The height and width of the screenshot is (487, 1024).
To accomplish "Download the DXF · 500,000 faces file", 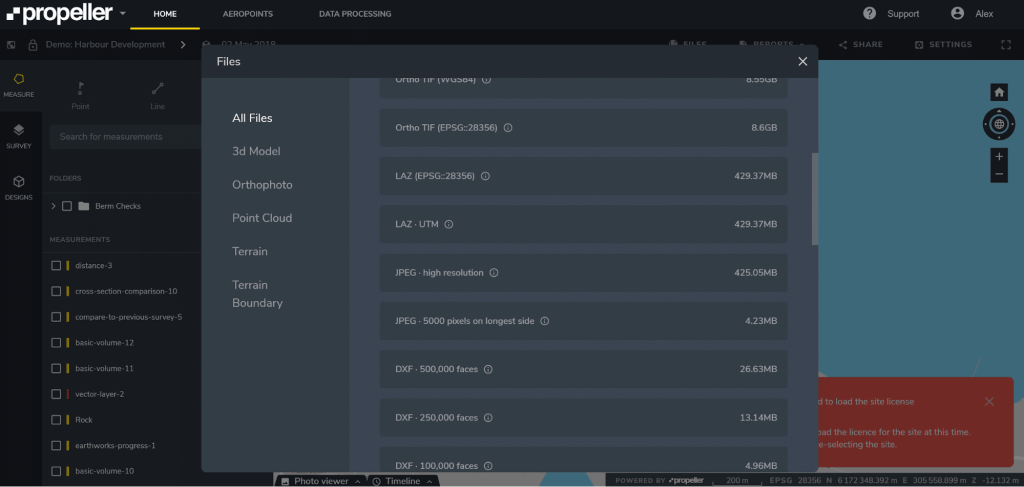I will tap(582, 369).
